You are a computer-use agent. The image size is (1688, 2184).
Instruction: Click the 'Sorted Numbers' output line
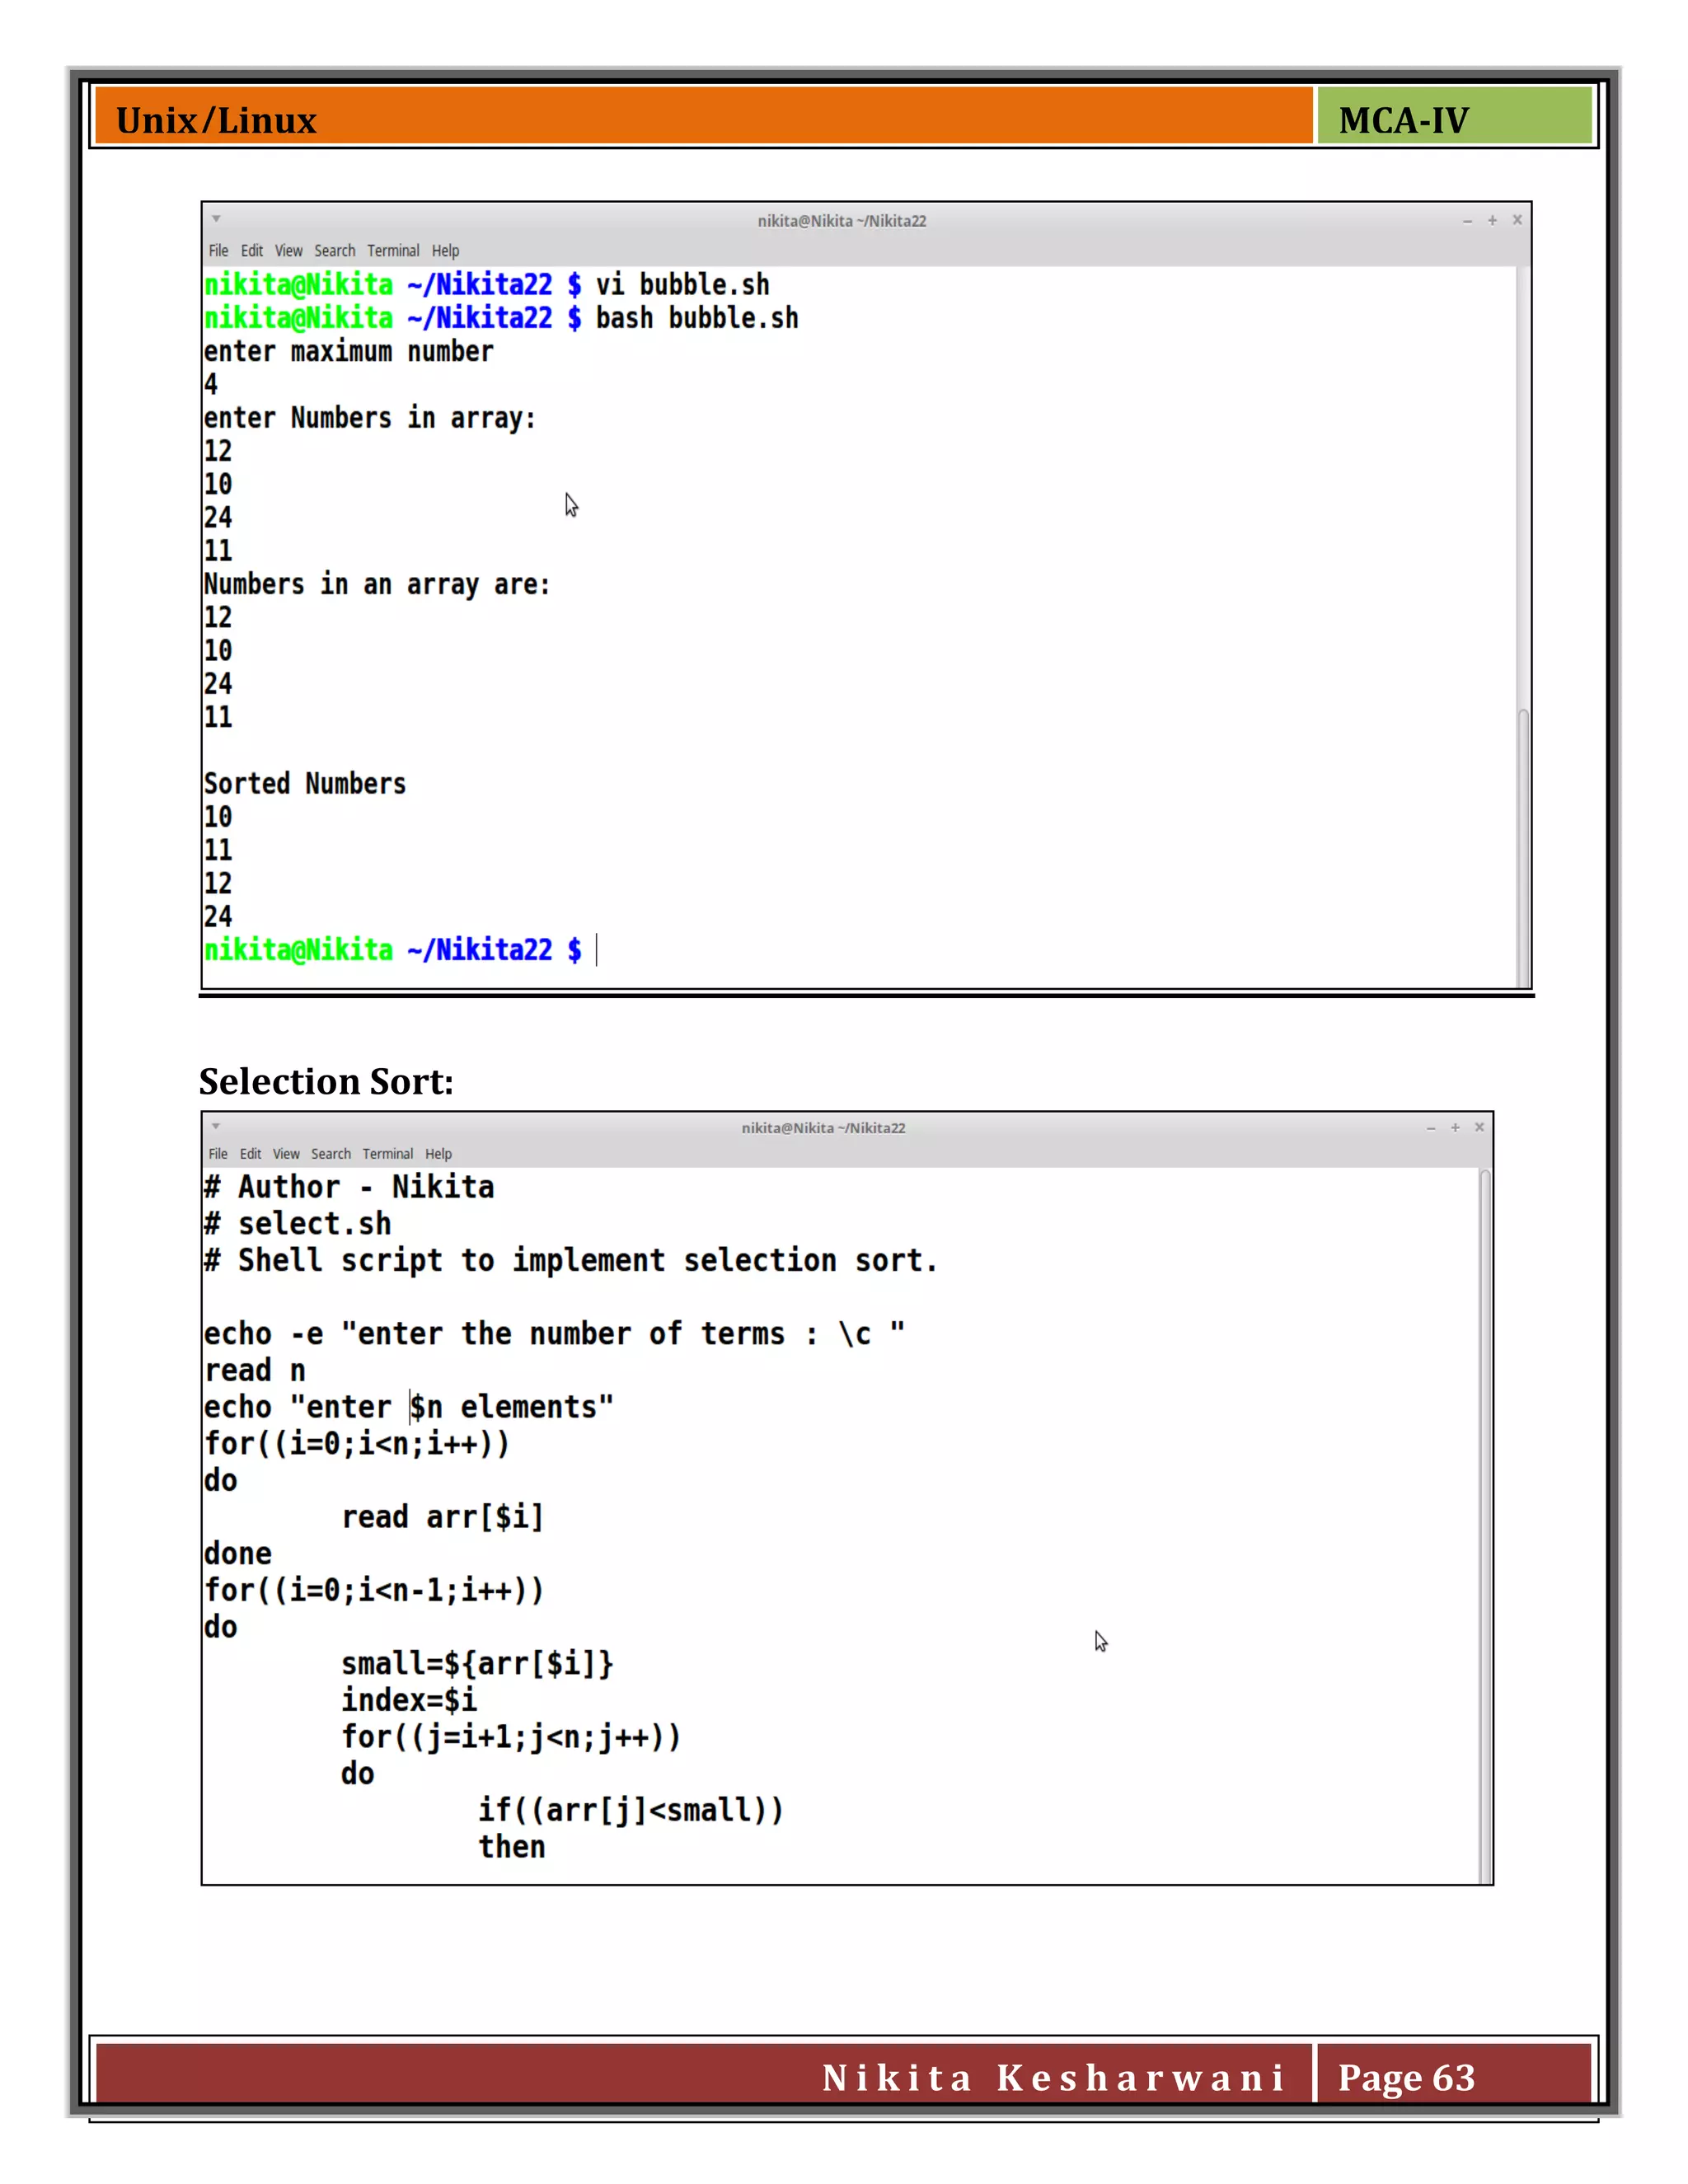point(305,783)
